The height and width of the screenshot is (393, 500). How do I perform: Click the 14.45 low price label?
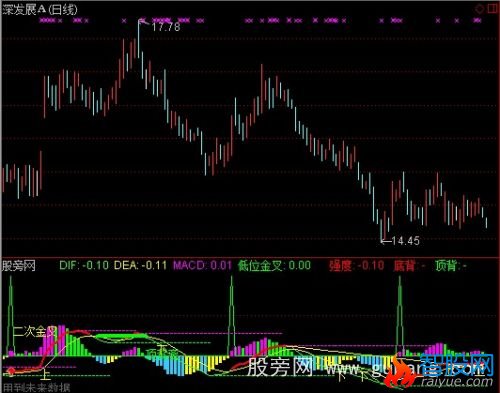click(x=405, y=241)
